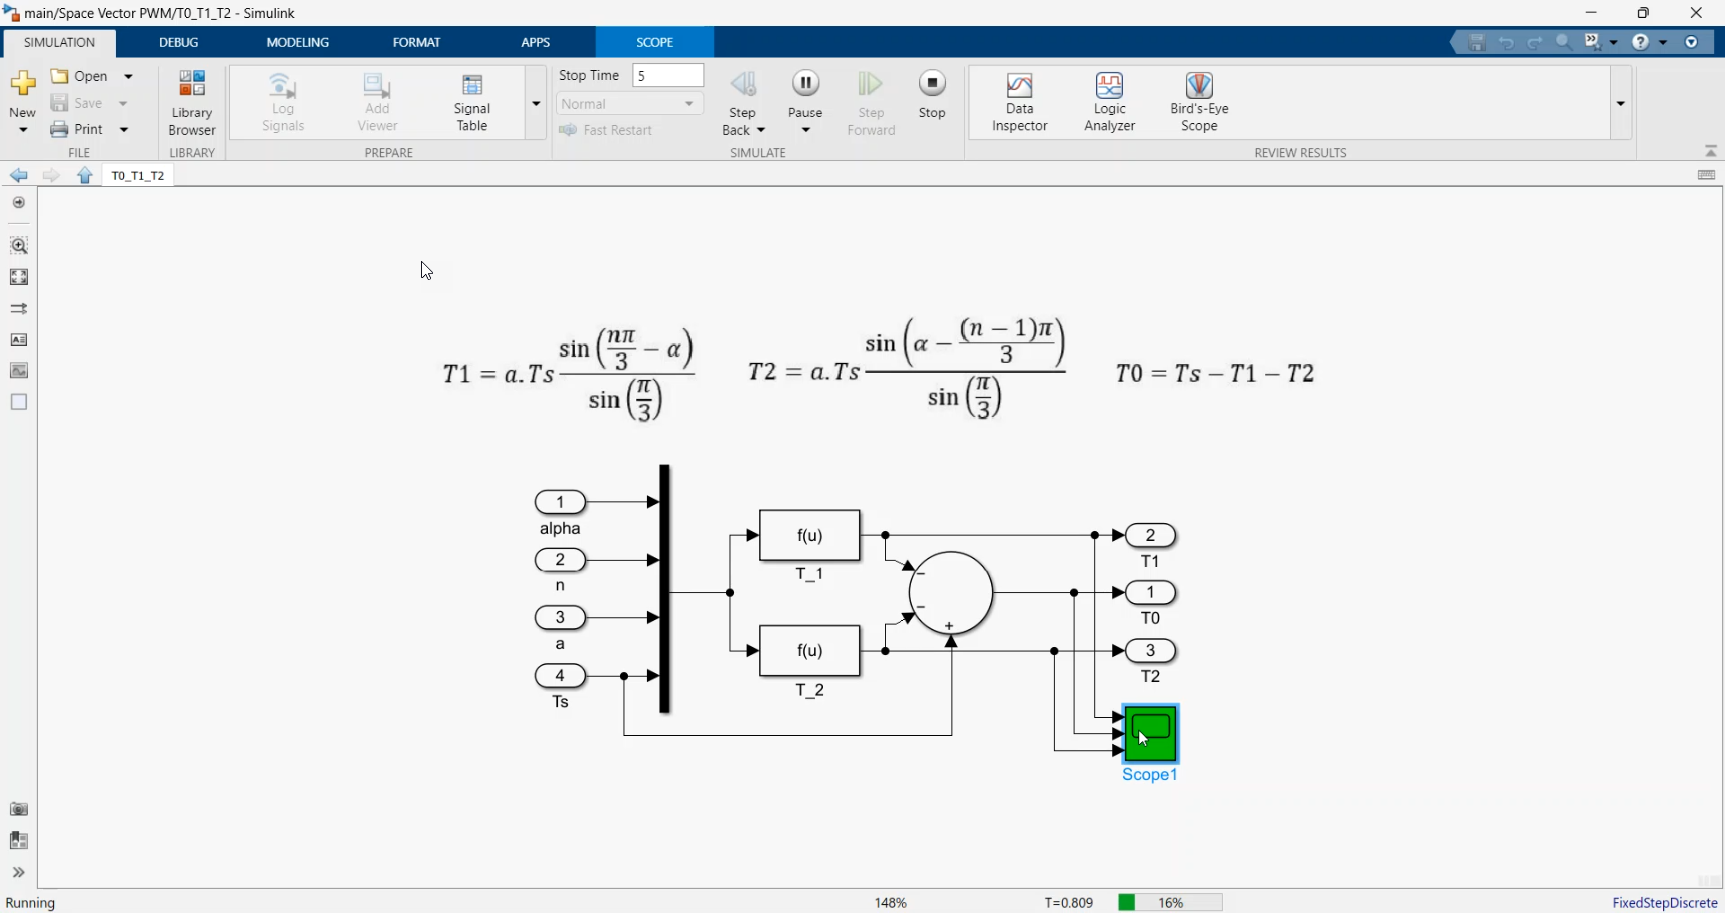This screenshot has width=1725, height=913.
Task: Click the camera screenshot icon at bottom-left
Action: [x=19, y=809]
